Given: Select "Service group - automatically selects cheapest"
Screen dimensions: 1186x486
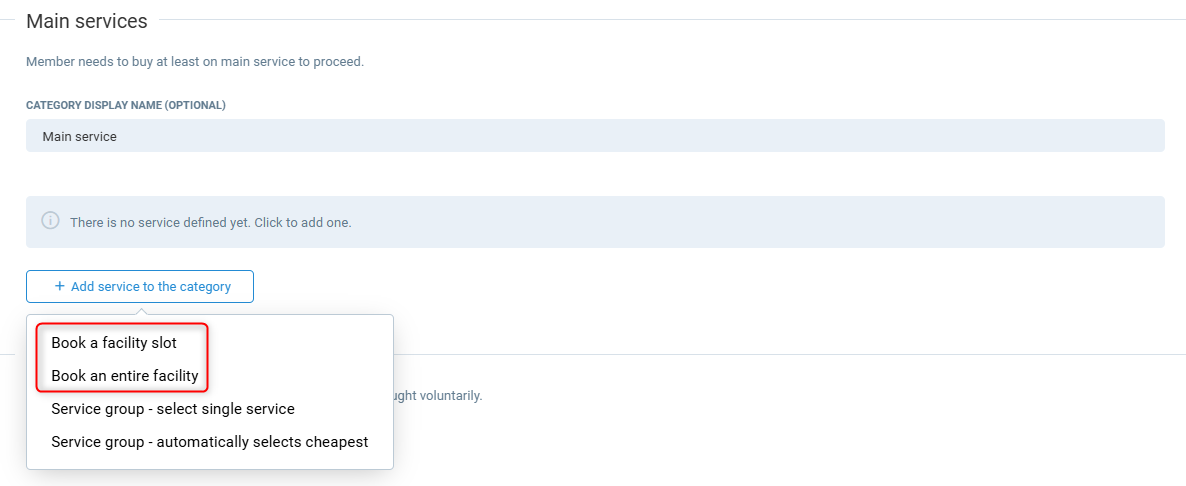Looking at the screenshot, I should click(210, 442).
